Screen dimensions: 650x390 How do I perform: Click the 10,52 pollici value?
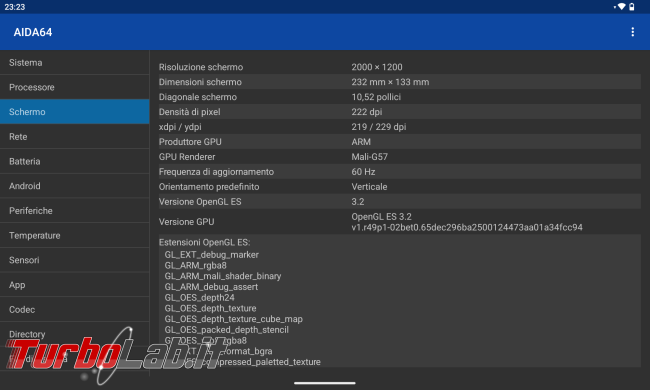tap(376, 97)
